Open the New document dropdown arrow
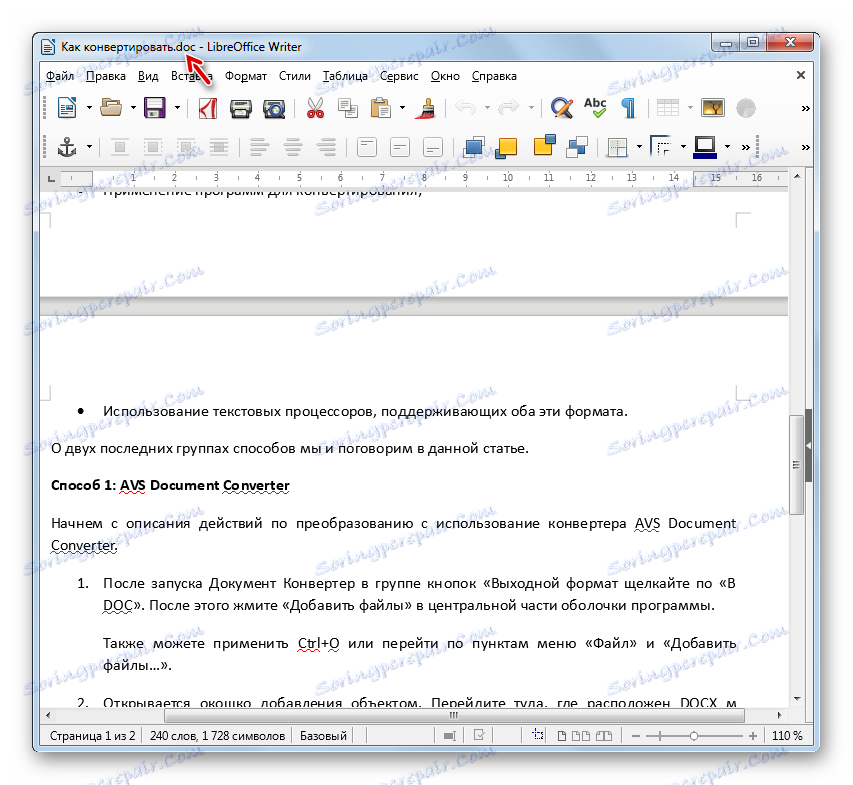 (89, 108)
